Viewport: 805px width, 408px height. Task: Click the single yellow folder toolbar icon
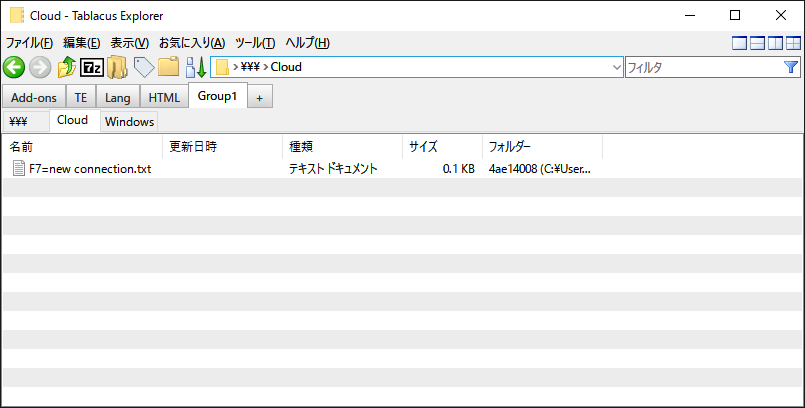[x=168, y=67]
